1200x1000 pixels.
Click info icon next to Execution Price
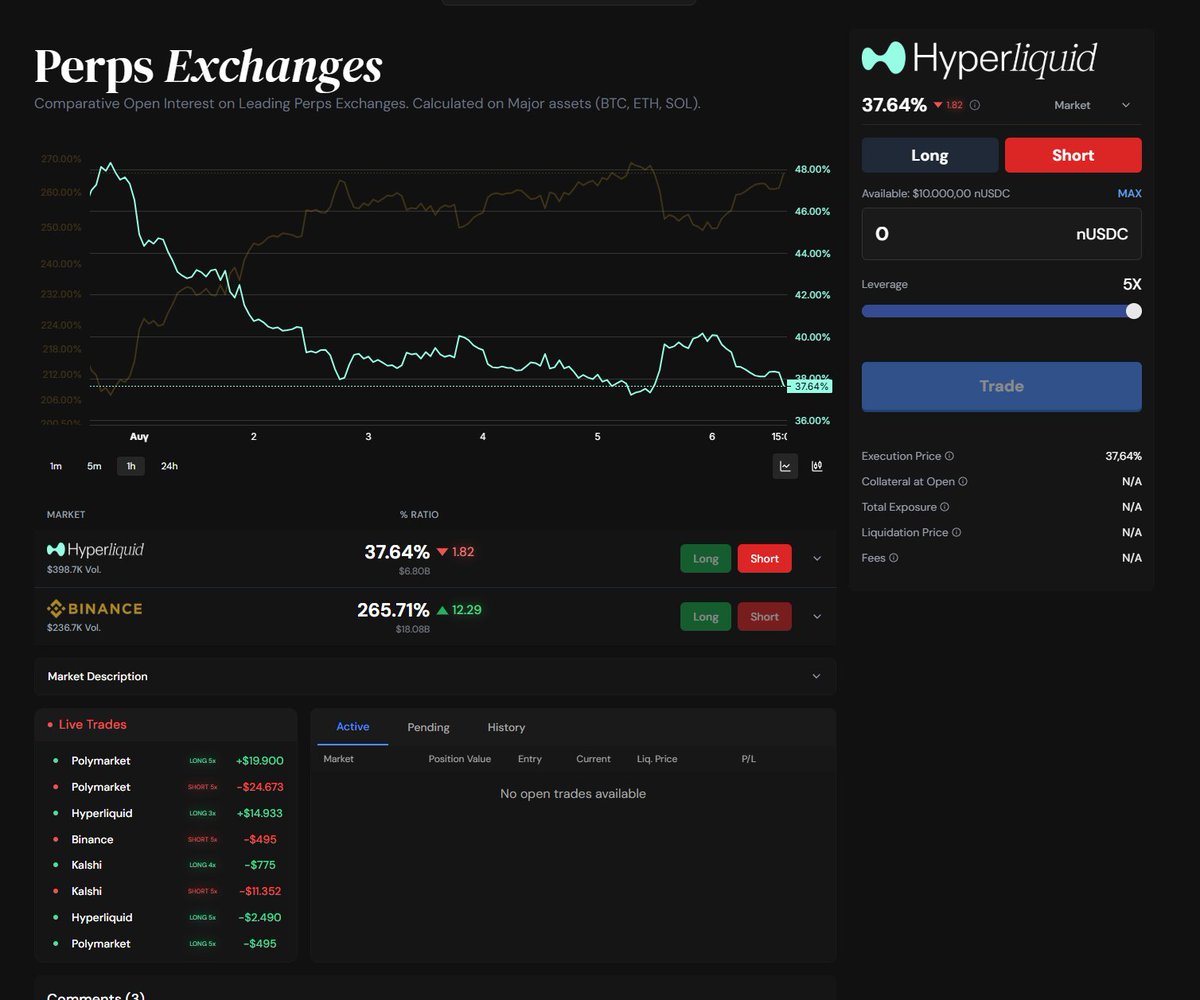click(949, 456)
